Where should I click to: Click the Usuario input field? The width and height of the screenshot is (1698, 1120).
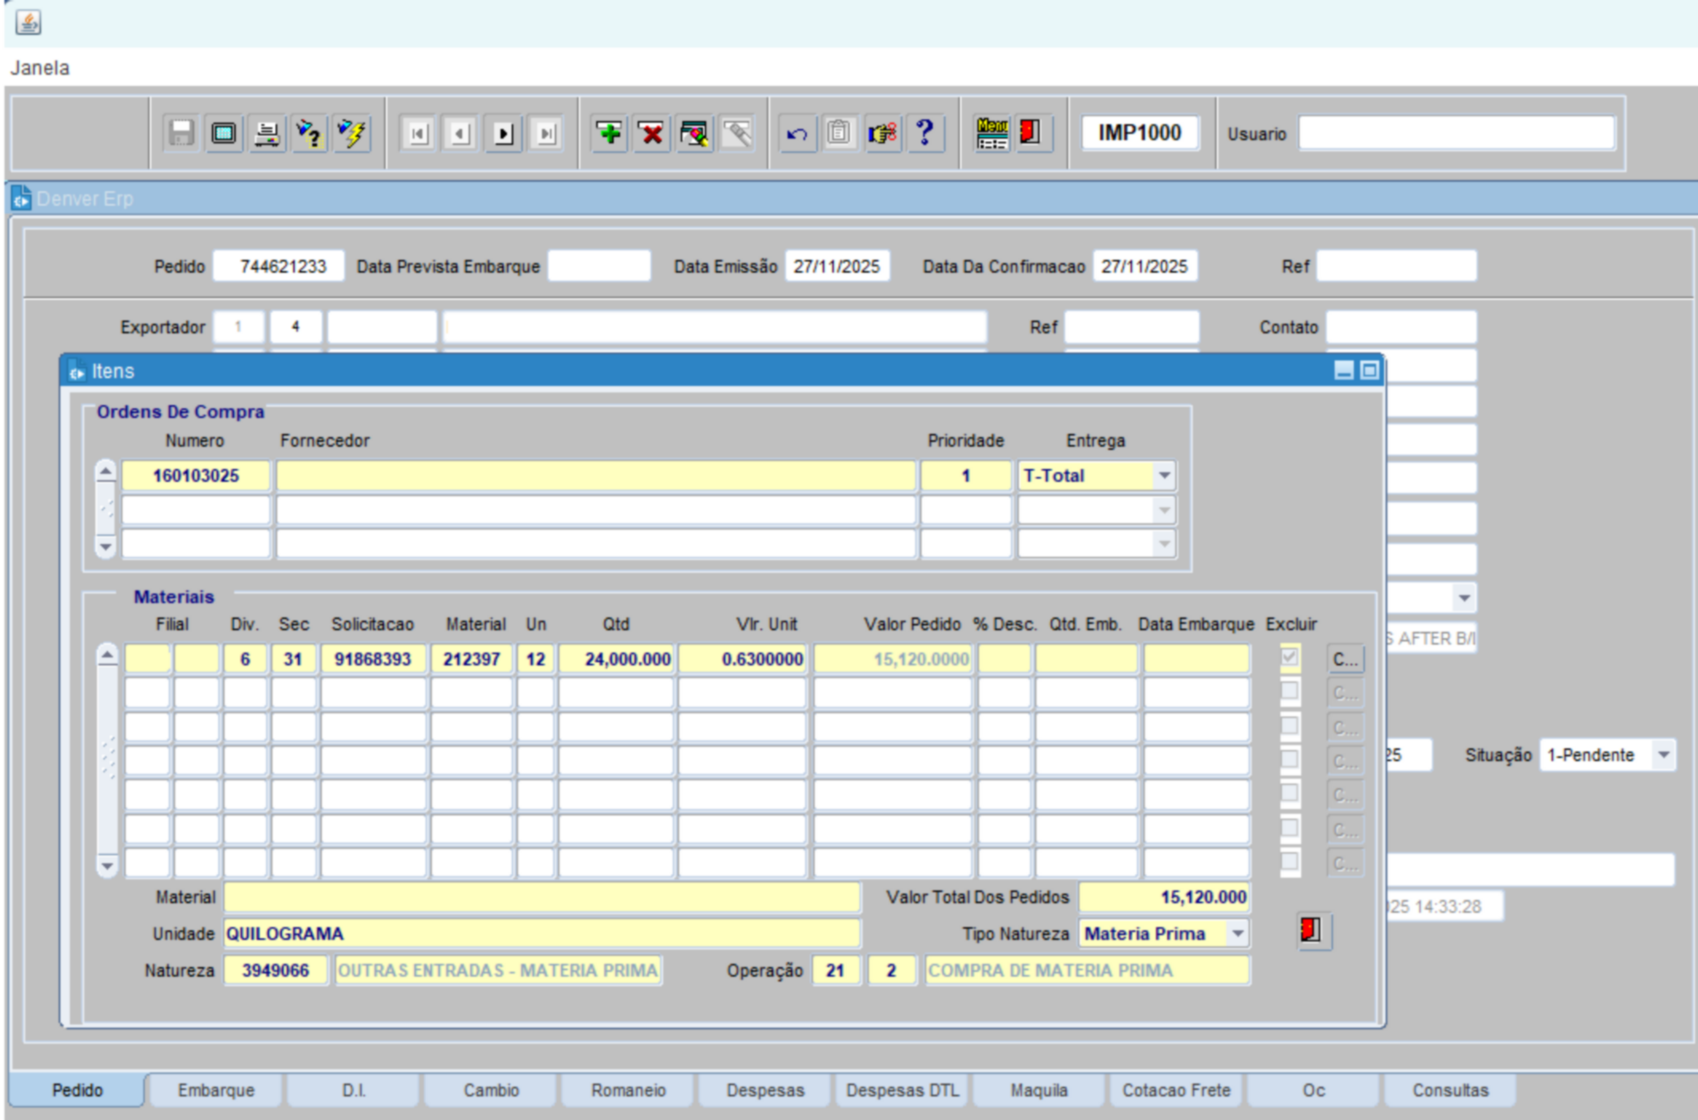1456,133
